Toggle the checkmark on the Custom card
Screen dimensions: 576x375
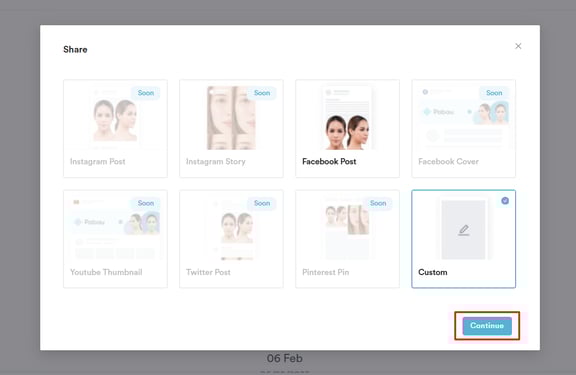click(x=505, y=201)
